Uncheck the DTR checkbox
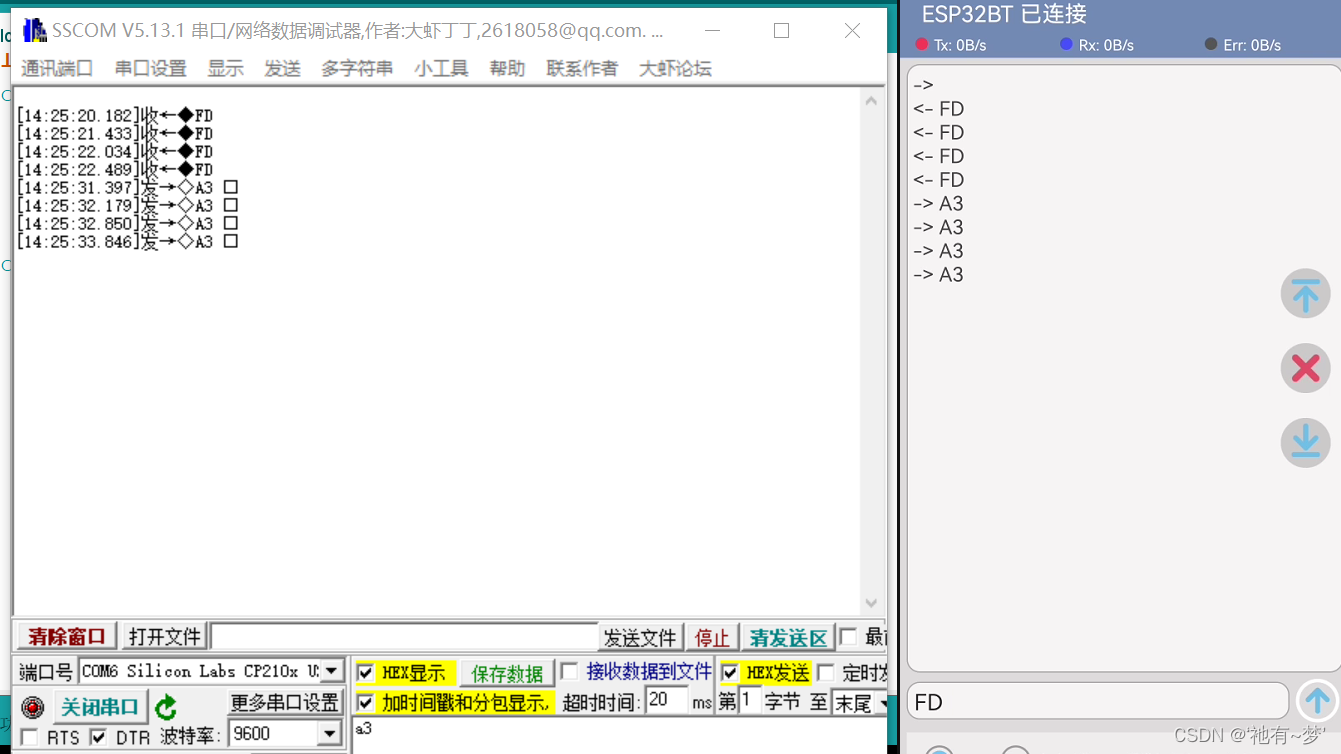Image resolution: width=1341 pixels, height=754 pixels. (98, 737)
